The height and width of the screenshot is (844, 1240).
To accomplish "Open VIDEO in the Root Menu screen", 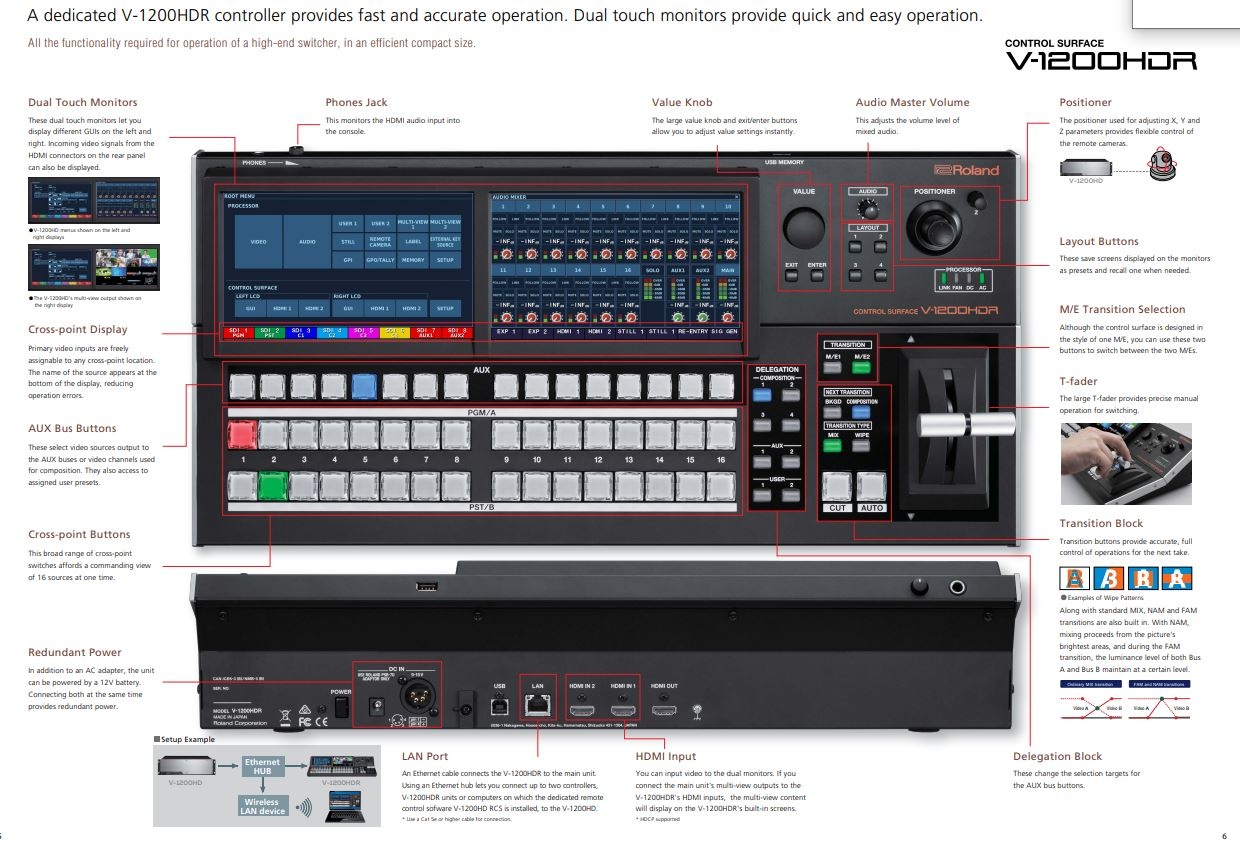I will [x=258, y=241].
